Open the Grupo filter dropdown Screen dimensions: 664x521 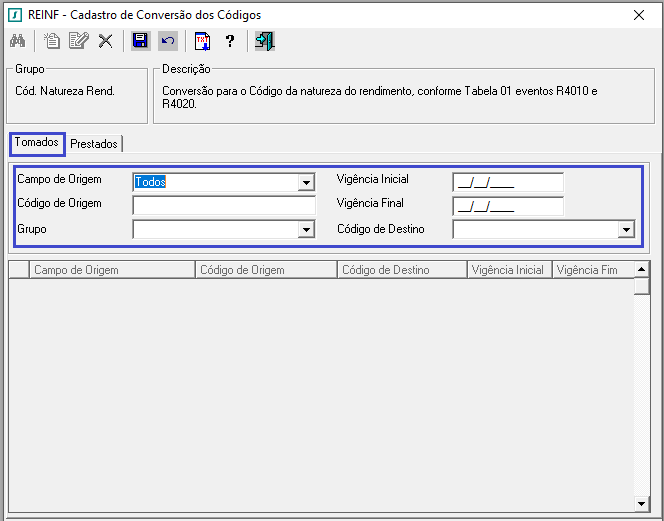(x=306, y=230)
